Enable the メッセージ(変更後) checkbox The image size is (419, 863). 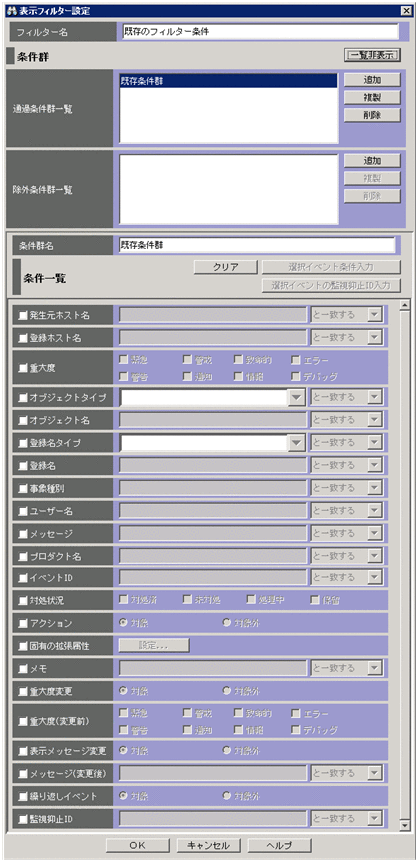[x=23, y=773]
